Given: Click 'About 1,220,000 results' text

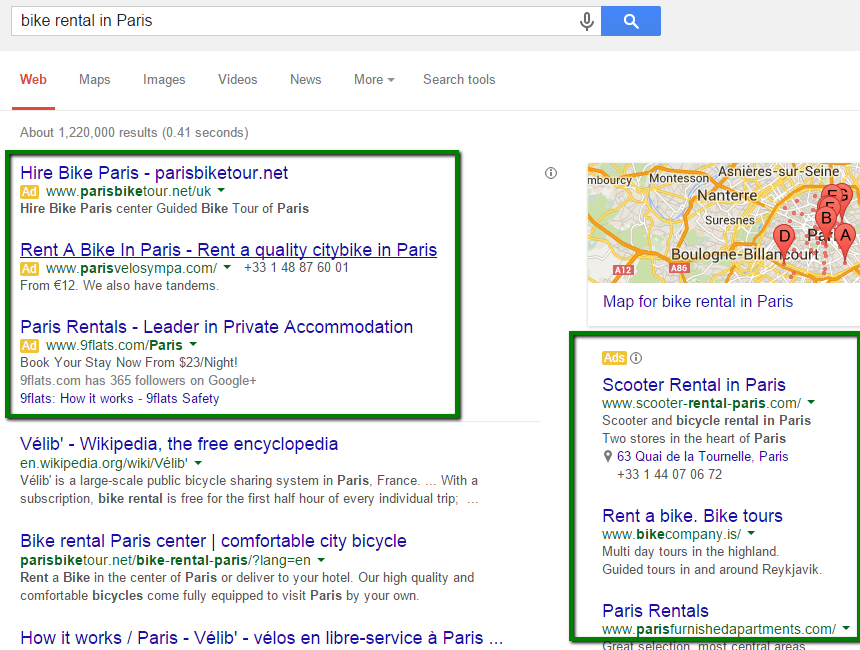Looking at the screenshot, I should pyautogui.click(x=134, y=133).
